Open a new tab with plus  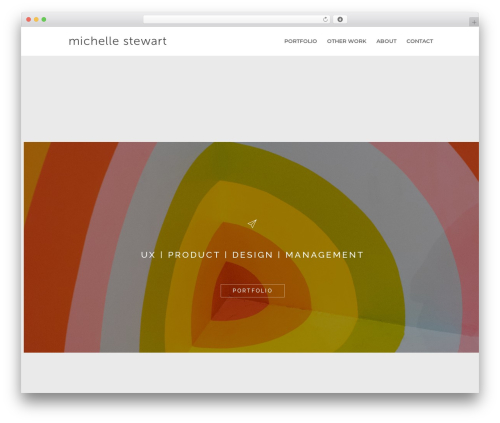click(x=474, y=22)
